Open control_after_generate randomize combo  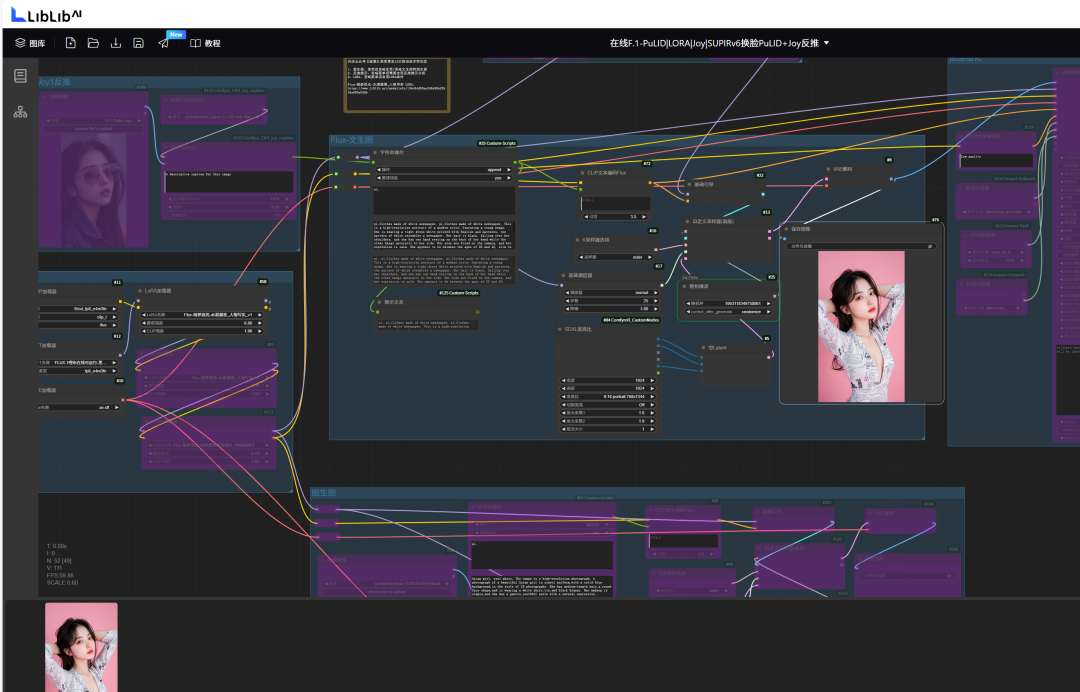point(729,312)
